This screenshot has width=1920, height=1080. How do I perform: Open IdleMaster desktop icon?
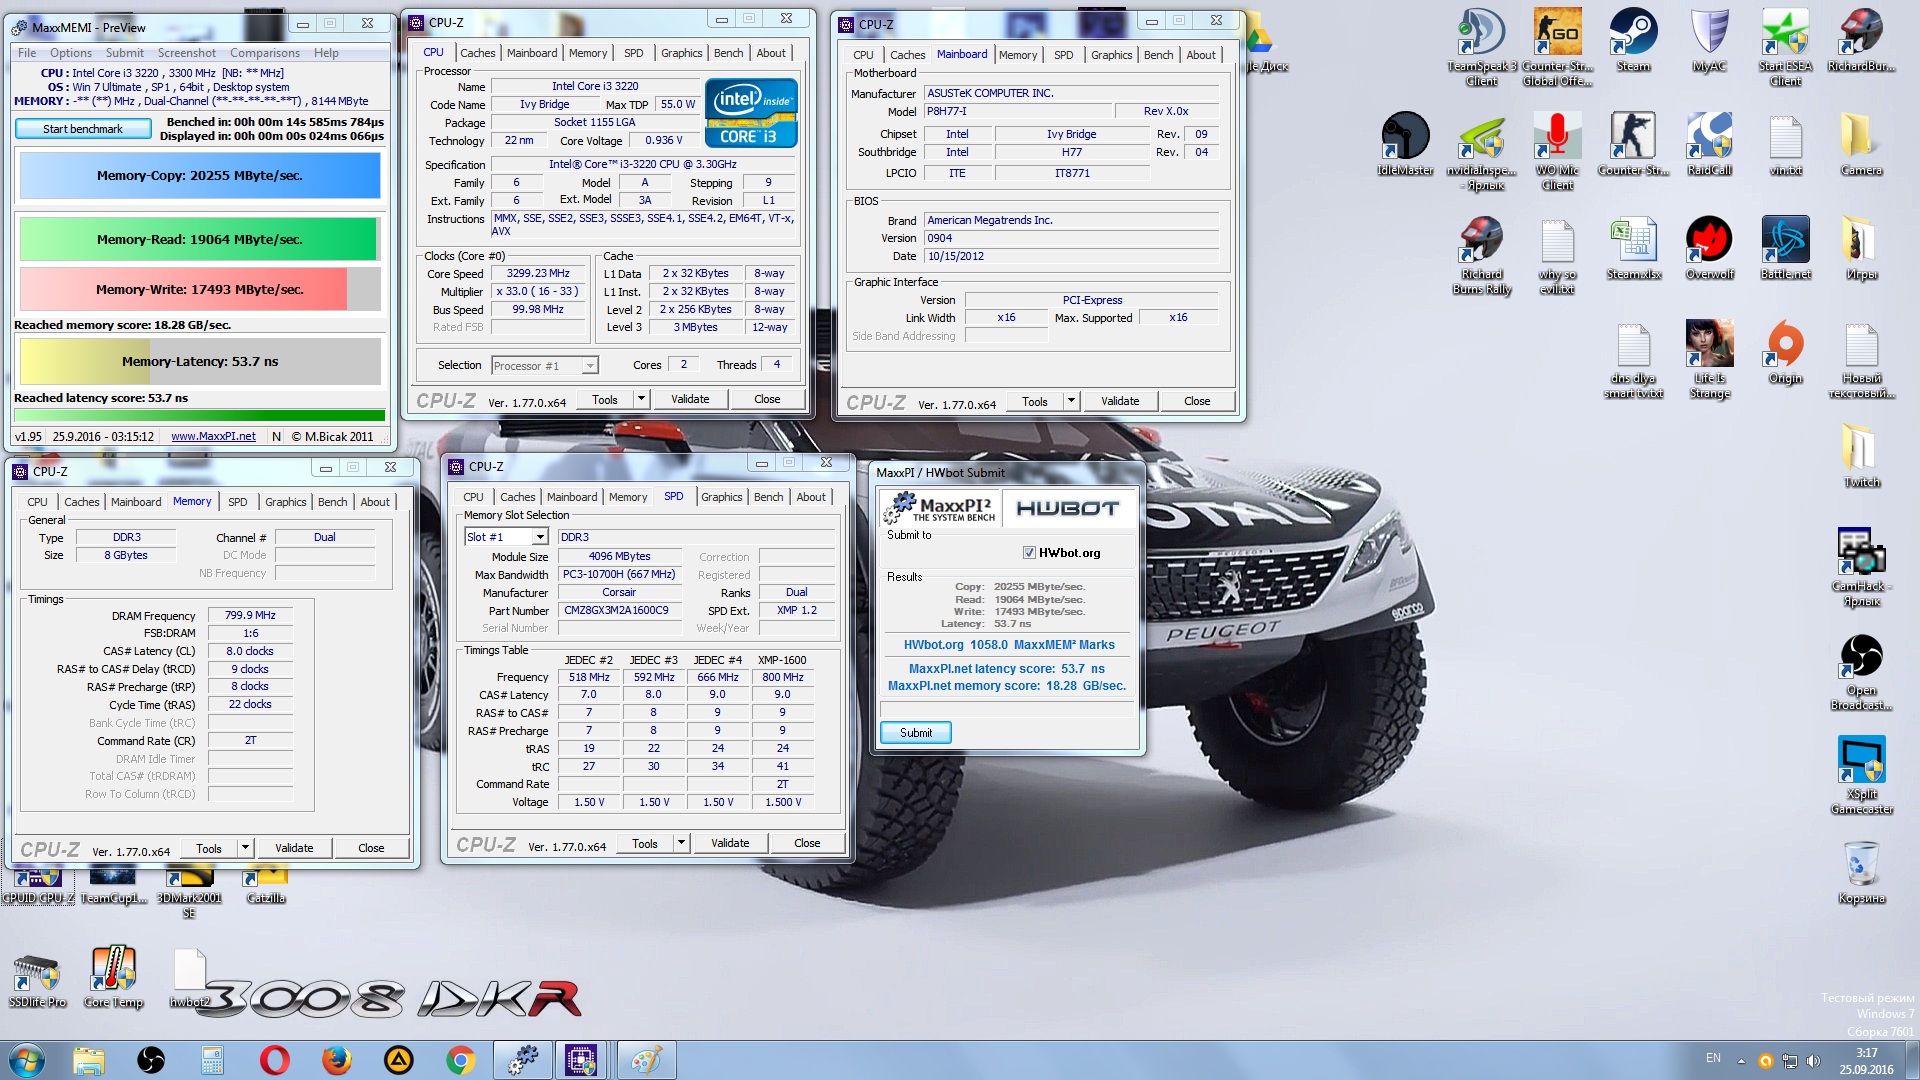1405,144
